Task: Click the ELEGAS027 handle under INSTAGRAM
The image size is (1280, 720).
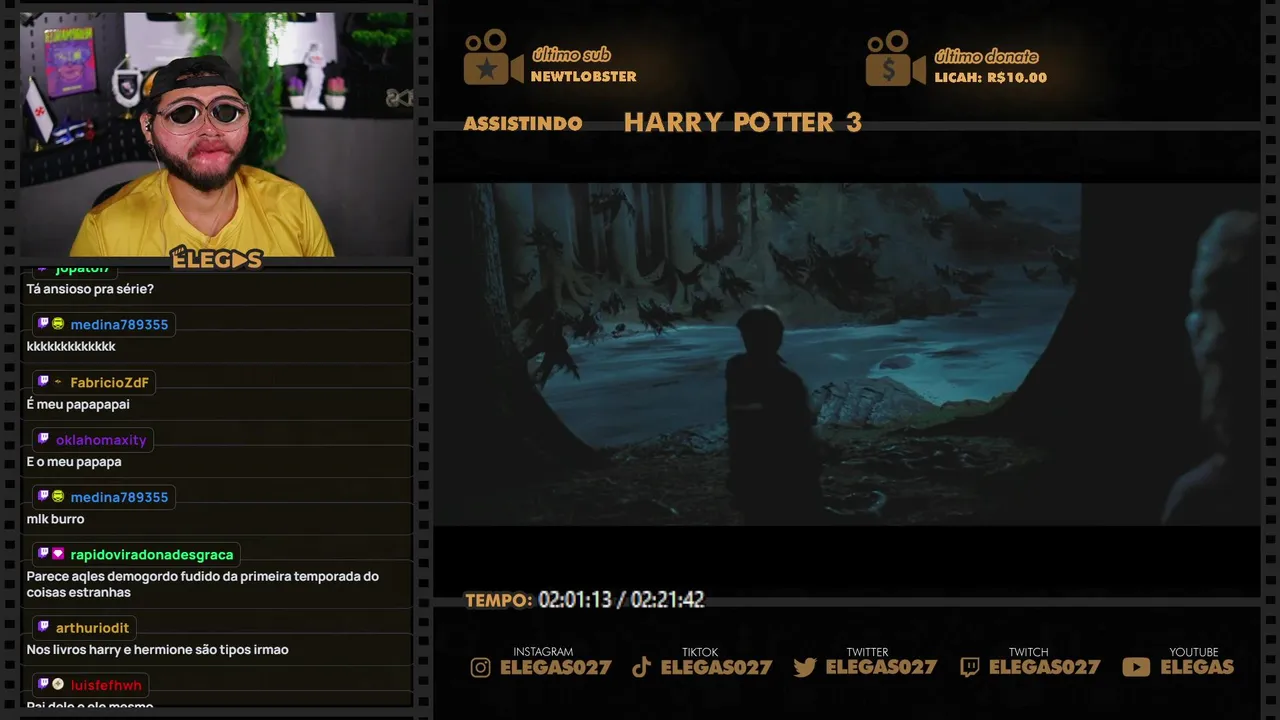Action: tap(555, 667)
